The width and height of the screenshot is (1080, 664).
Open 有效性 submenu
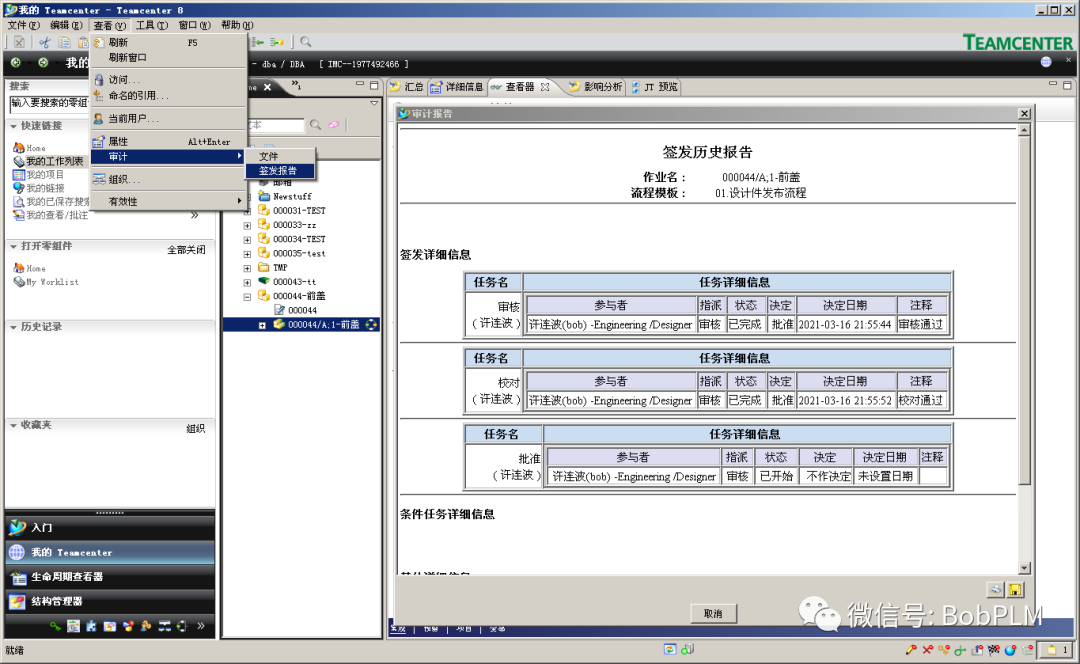pos(169,202)
